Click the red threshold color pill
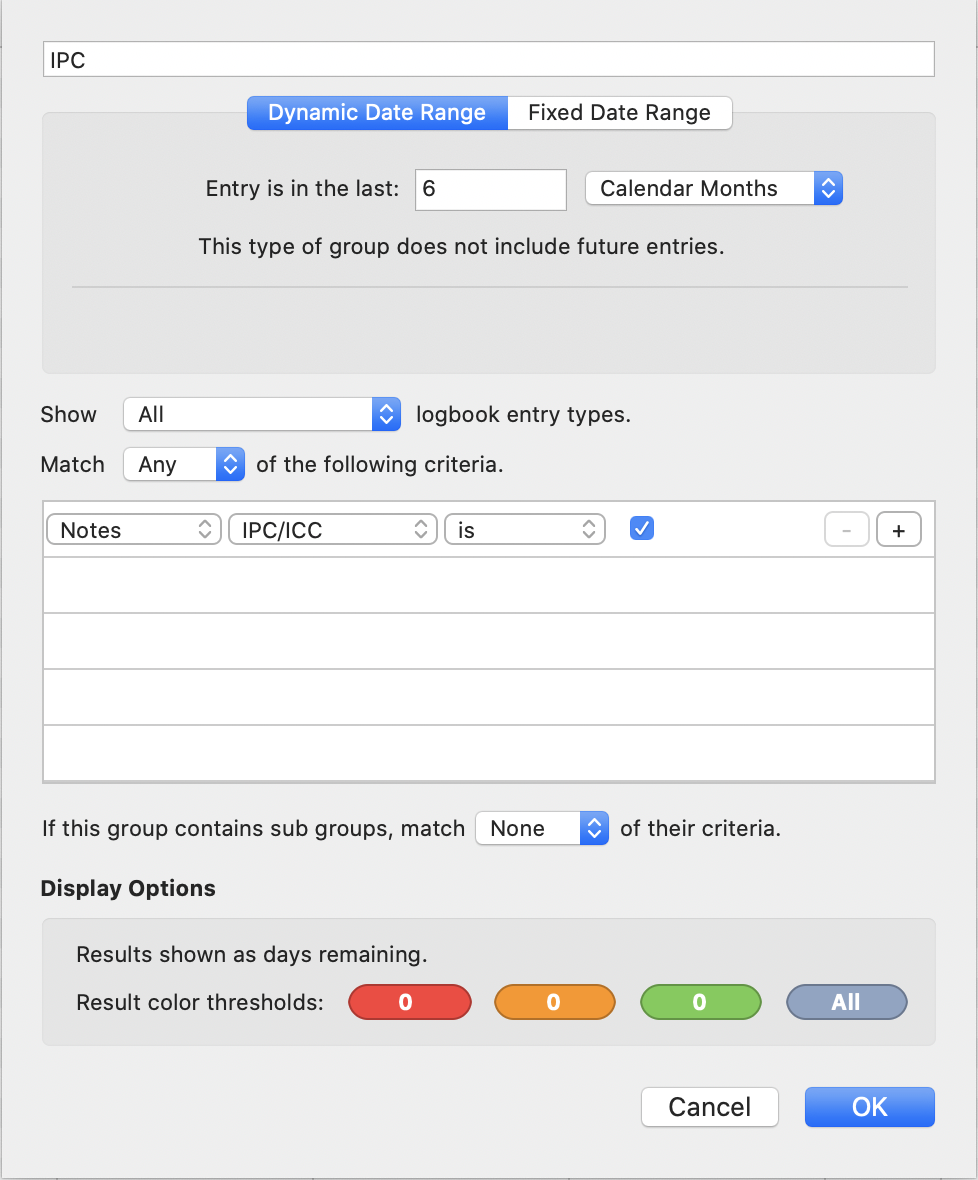 [410, 1002]
